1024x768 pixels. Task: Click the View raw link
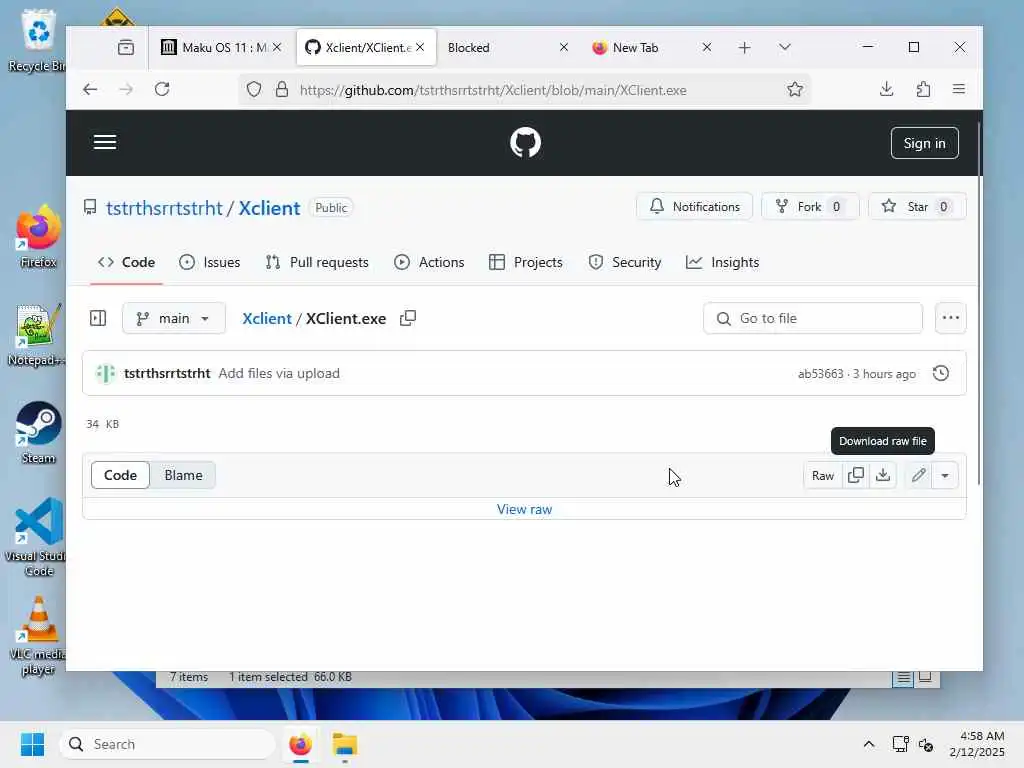point(524,509)
